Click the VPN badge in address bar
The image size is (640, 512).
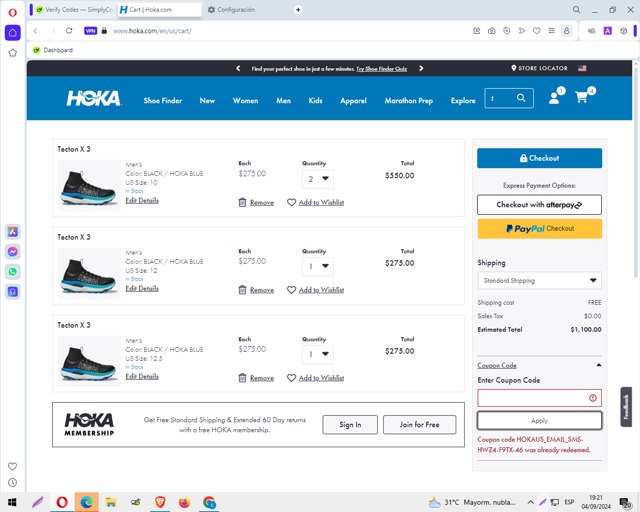(x=90, y=31)
